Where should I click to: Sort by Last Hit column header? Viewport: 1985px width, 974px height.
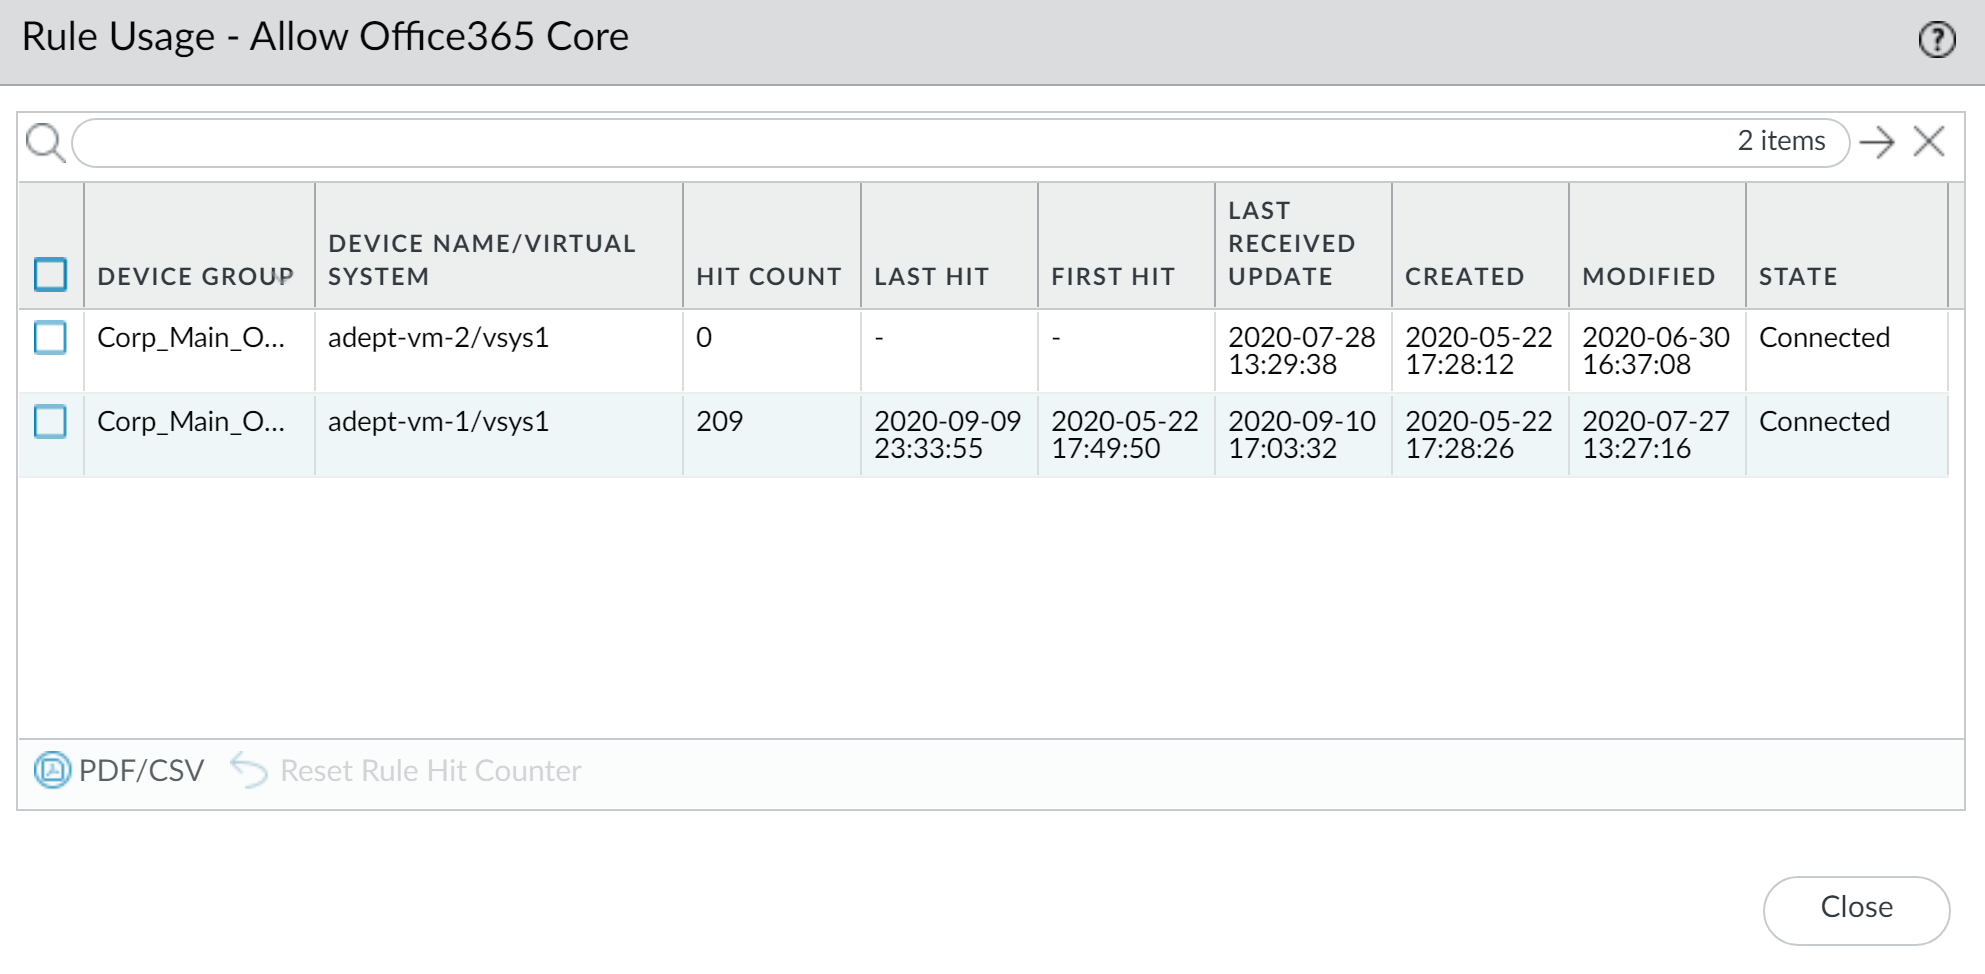coord(931,276)
